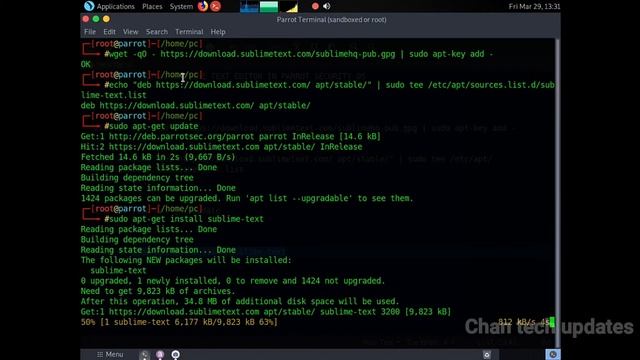Open the volume speaker icon
Image resolution: width=640 pixels, height=360 pixels.
[x=327, y=6]
